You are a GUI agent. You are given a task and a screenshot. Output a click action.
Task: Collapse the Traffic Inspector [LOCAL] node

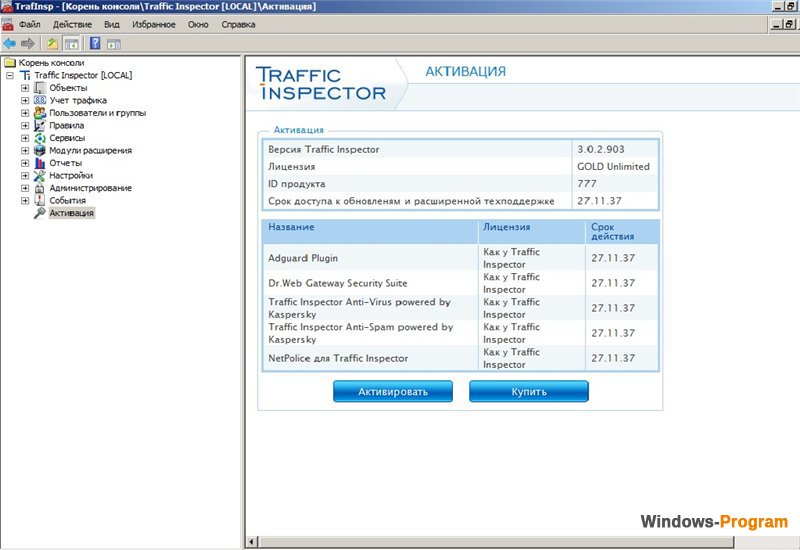coord(10,76)
